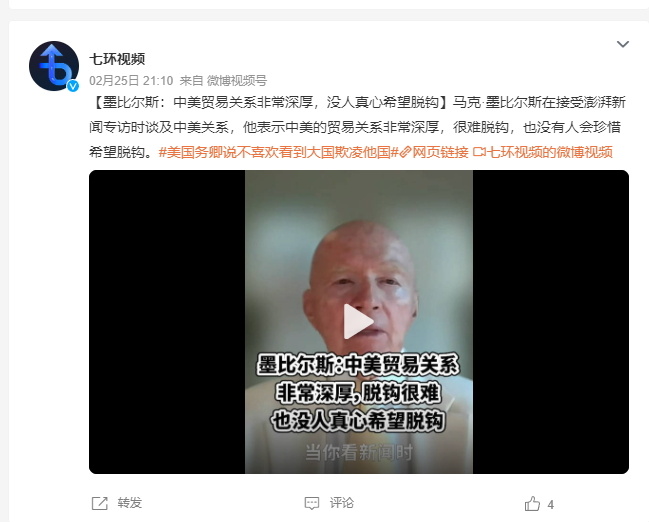This screenshot has height=522, width=649.
Task: Click the 转发 repost icon
Action: coord(99,503)
